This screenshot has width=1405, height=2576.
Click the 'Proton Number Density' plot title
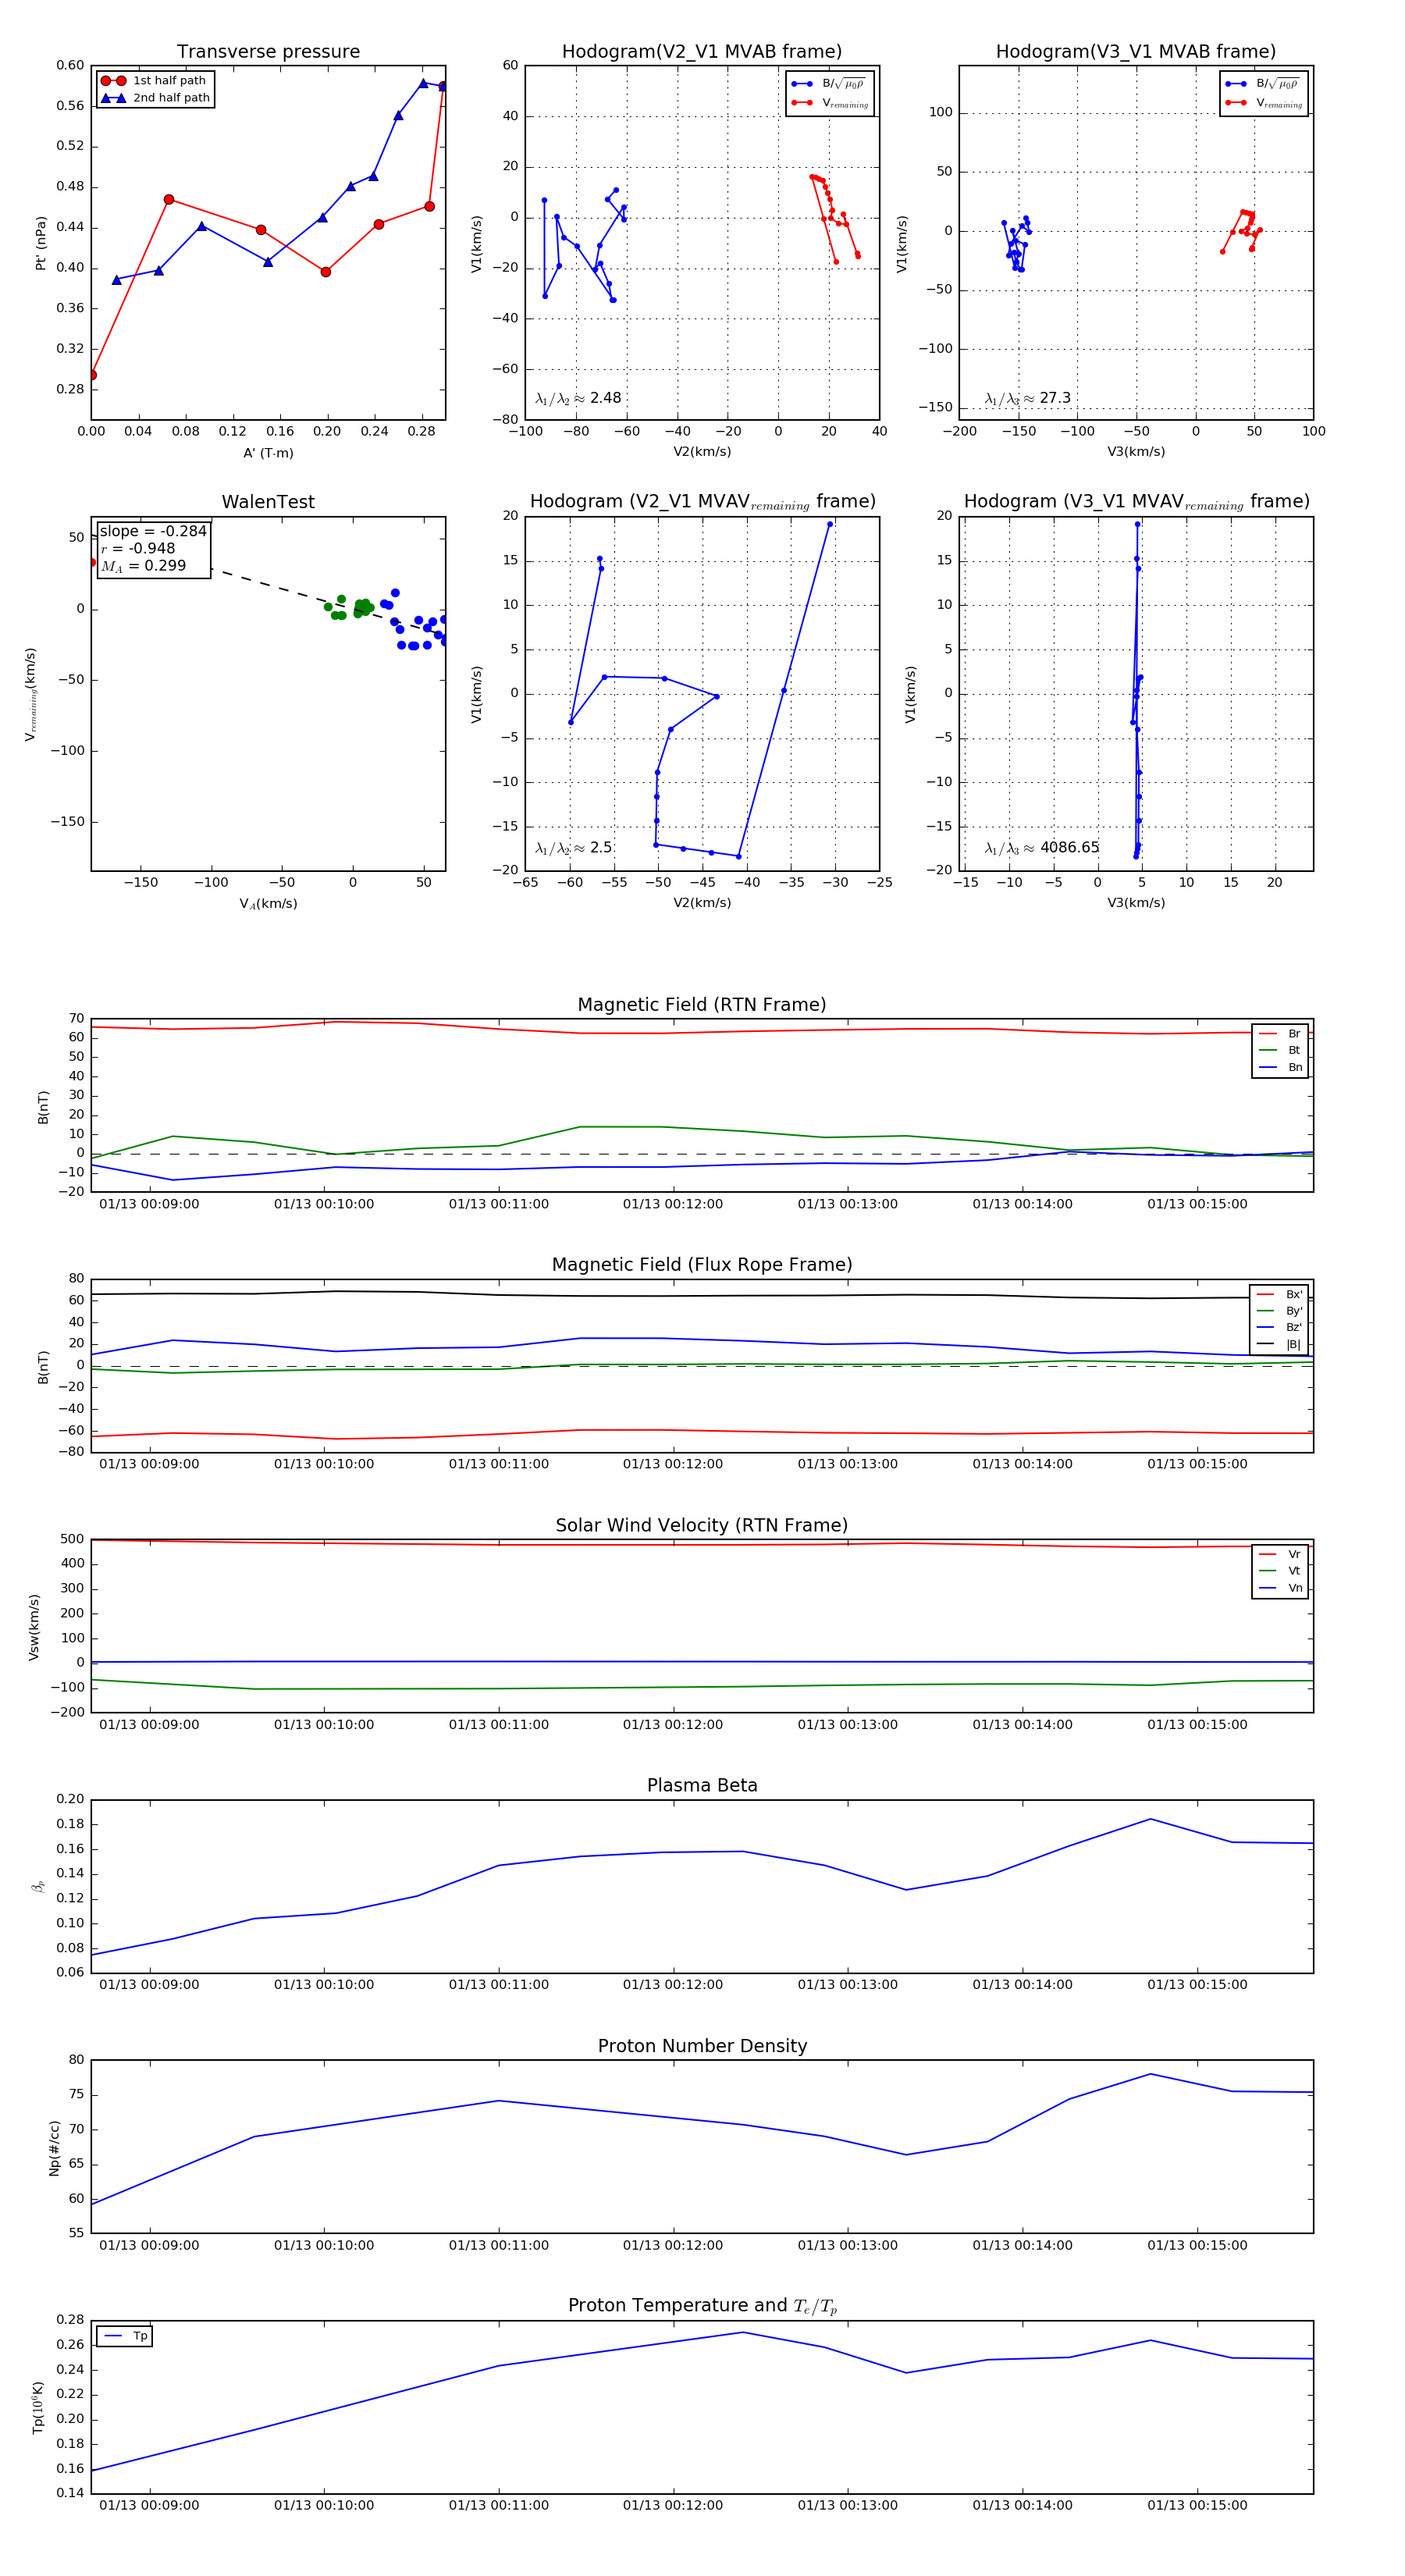coord(702,2046)
